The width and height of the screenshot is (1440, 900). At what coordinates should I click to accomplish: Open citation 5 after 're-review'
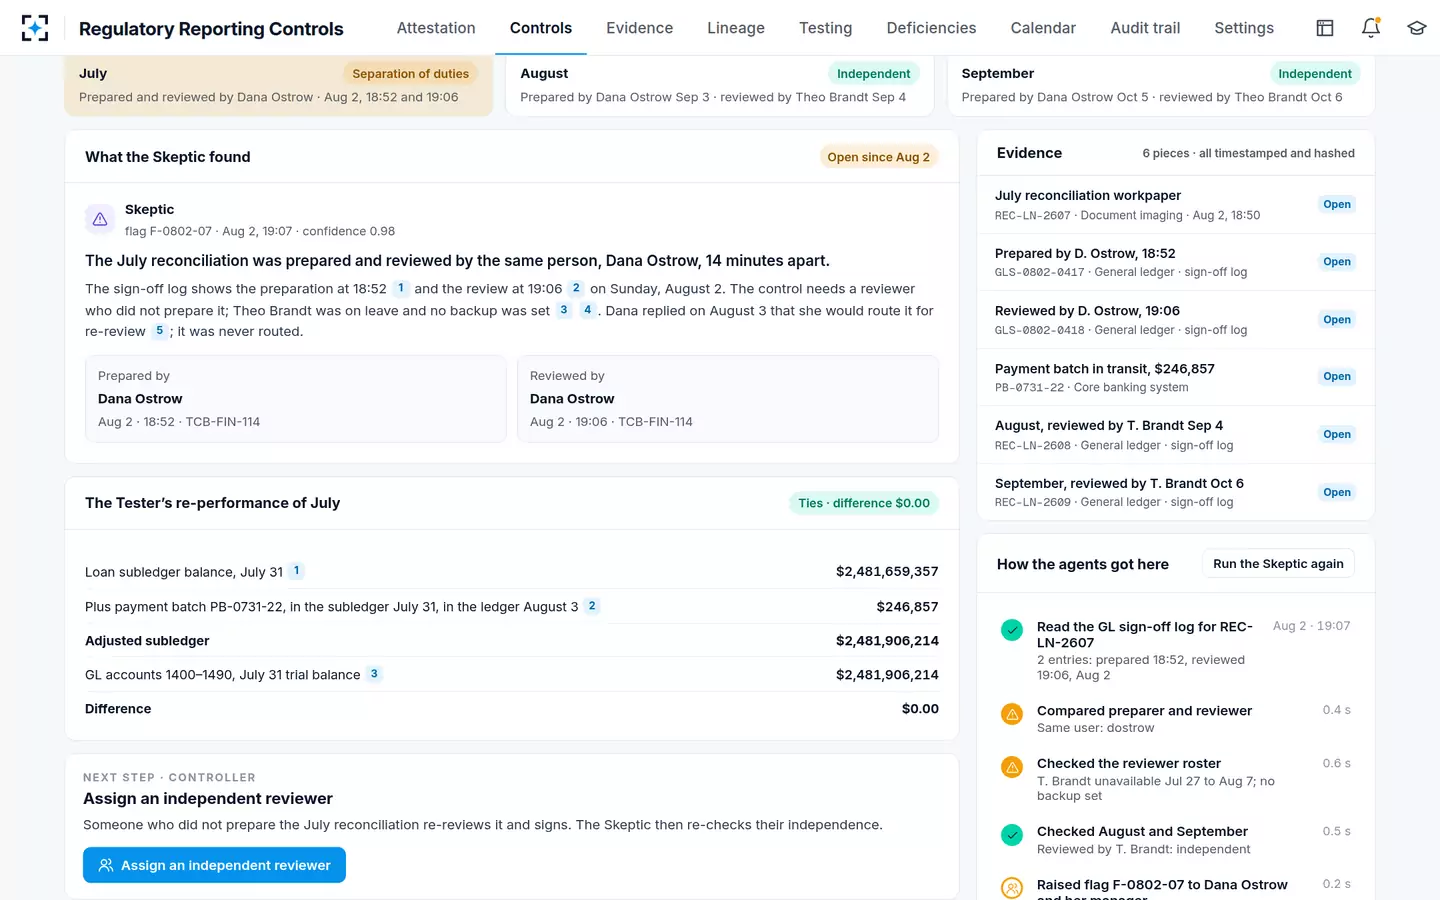coord(159,331)
